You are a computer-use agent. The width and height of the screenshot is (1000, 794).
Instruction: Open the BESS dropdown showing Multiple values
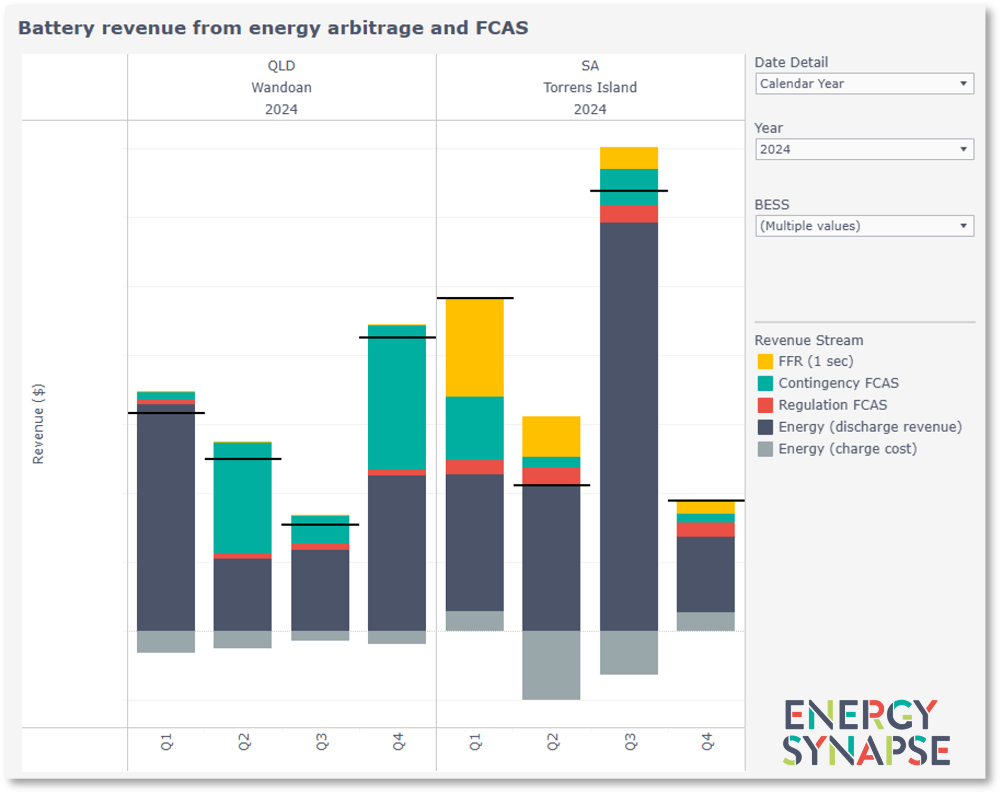(864, 226)
